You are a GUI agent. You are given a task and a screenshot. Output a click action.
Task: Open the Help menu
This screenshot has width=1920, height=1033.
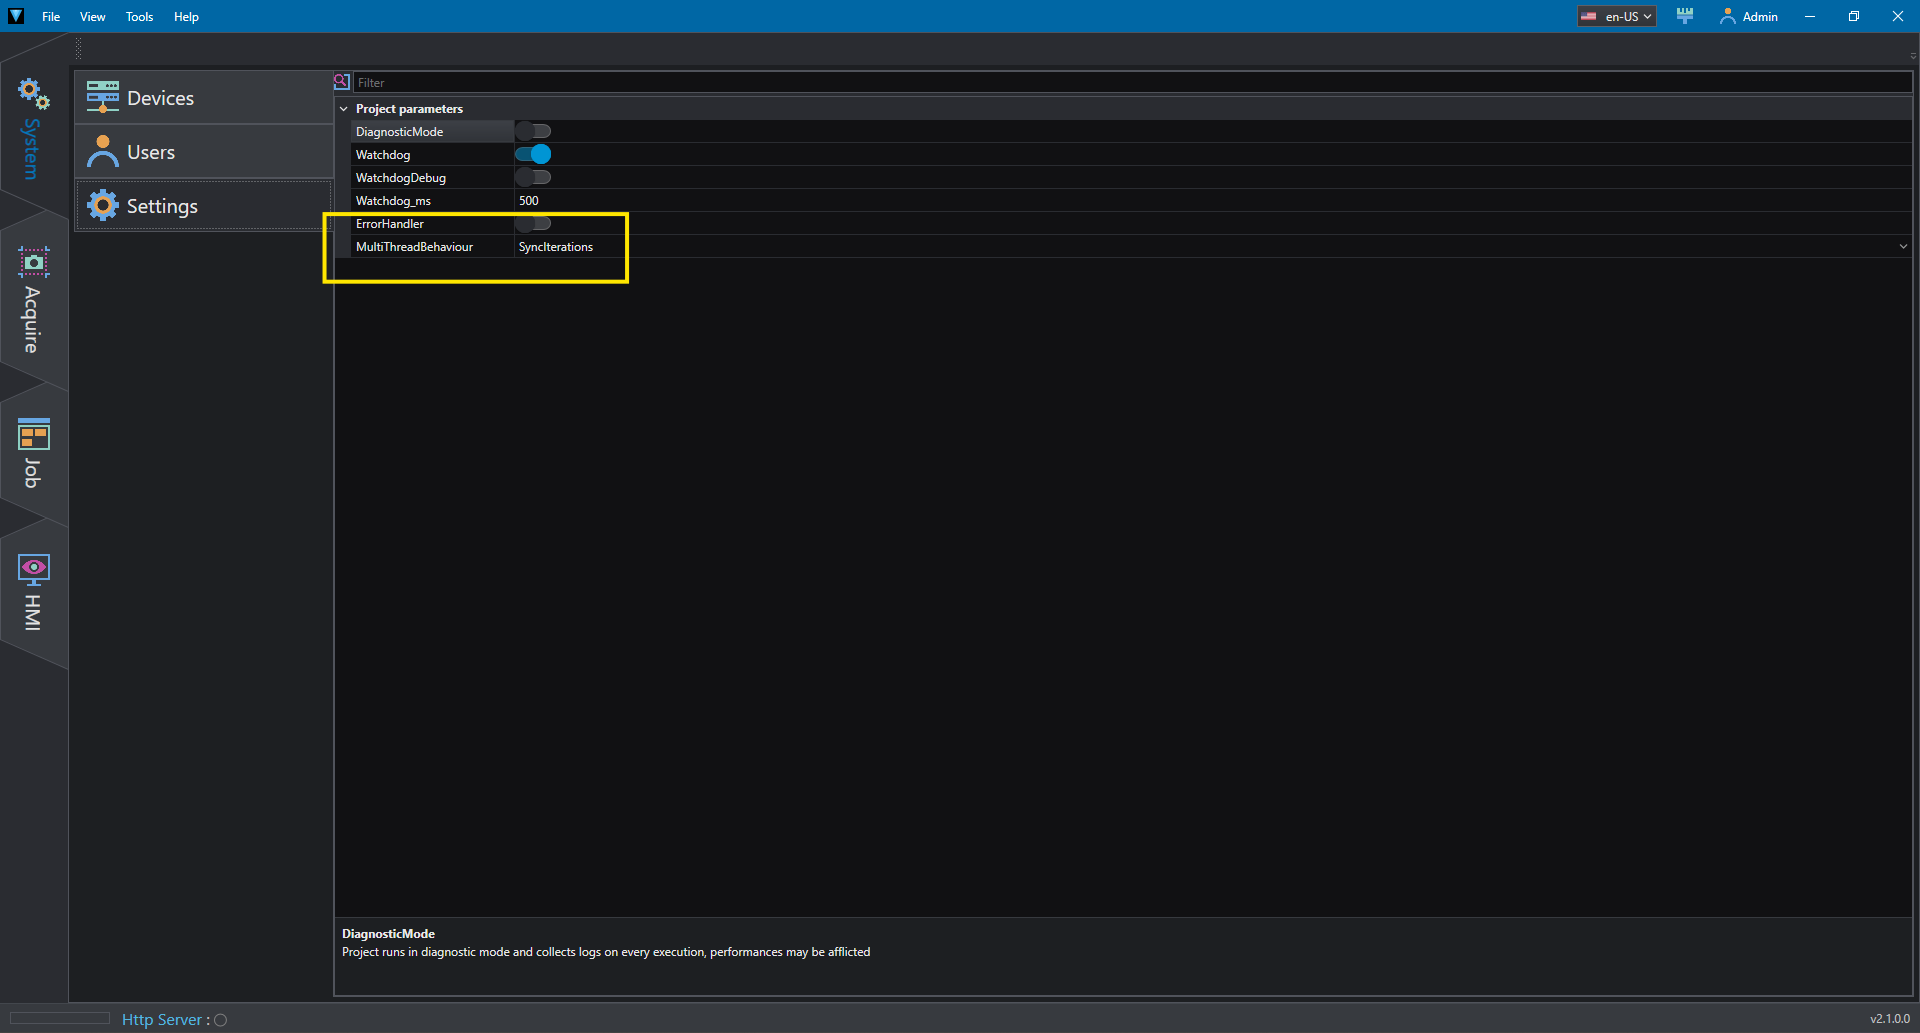(x=186, y=16)
